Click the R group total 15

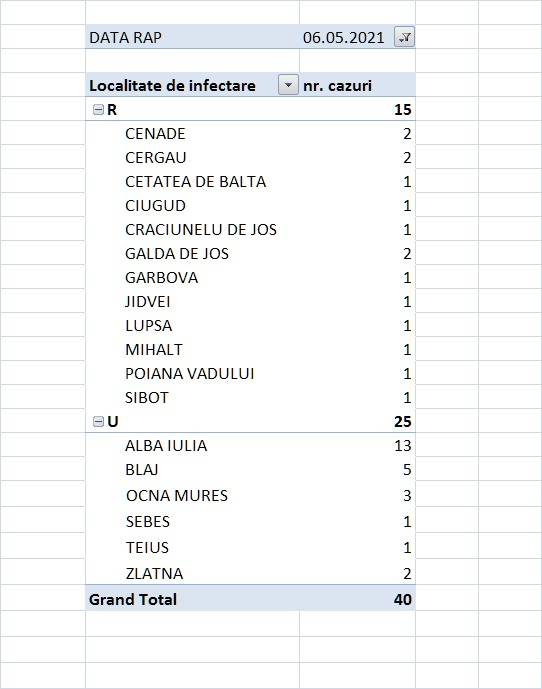(x=402, y=110)
